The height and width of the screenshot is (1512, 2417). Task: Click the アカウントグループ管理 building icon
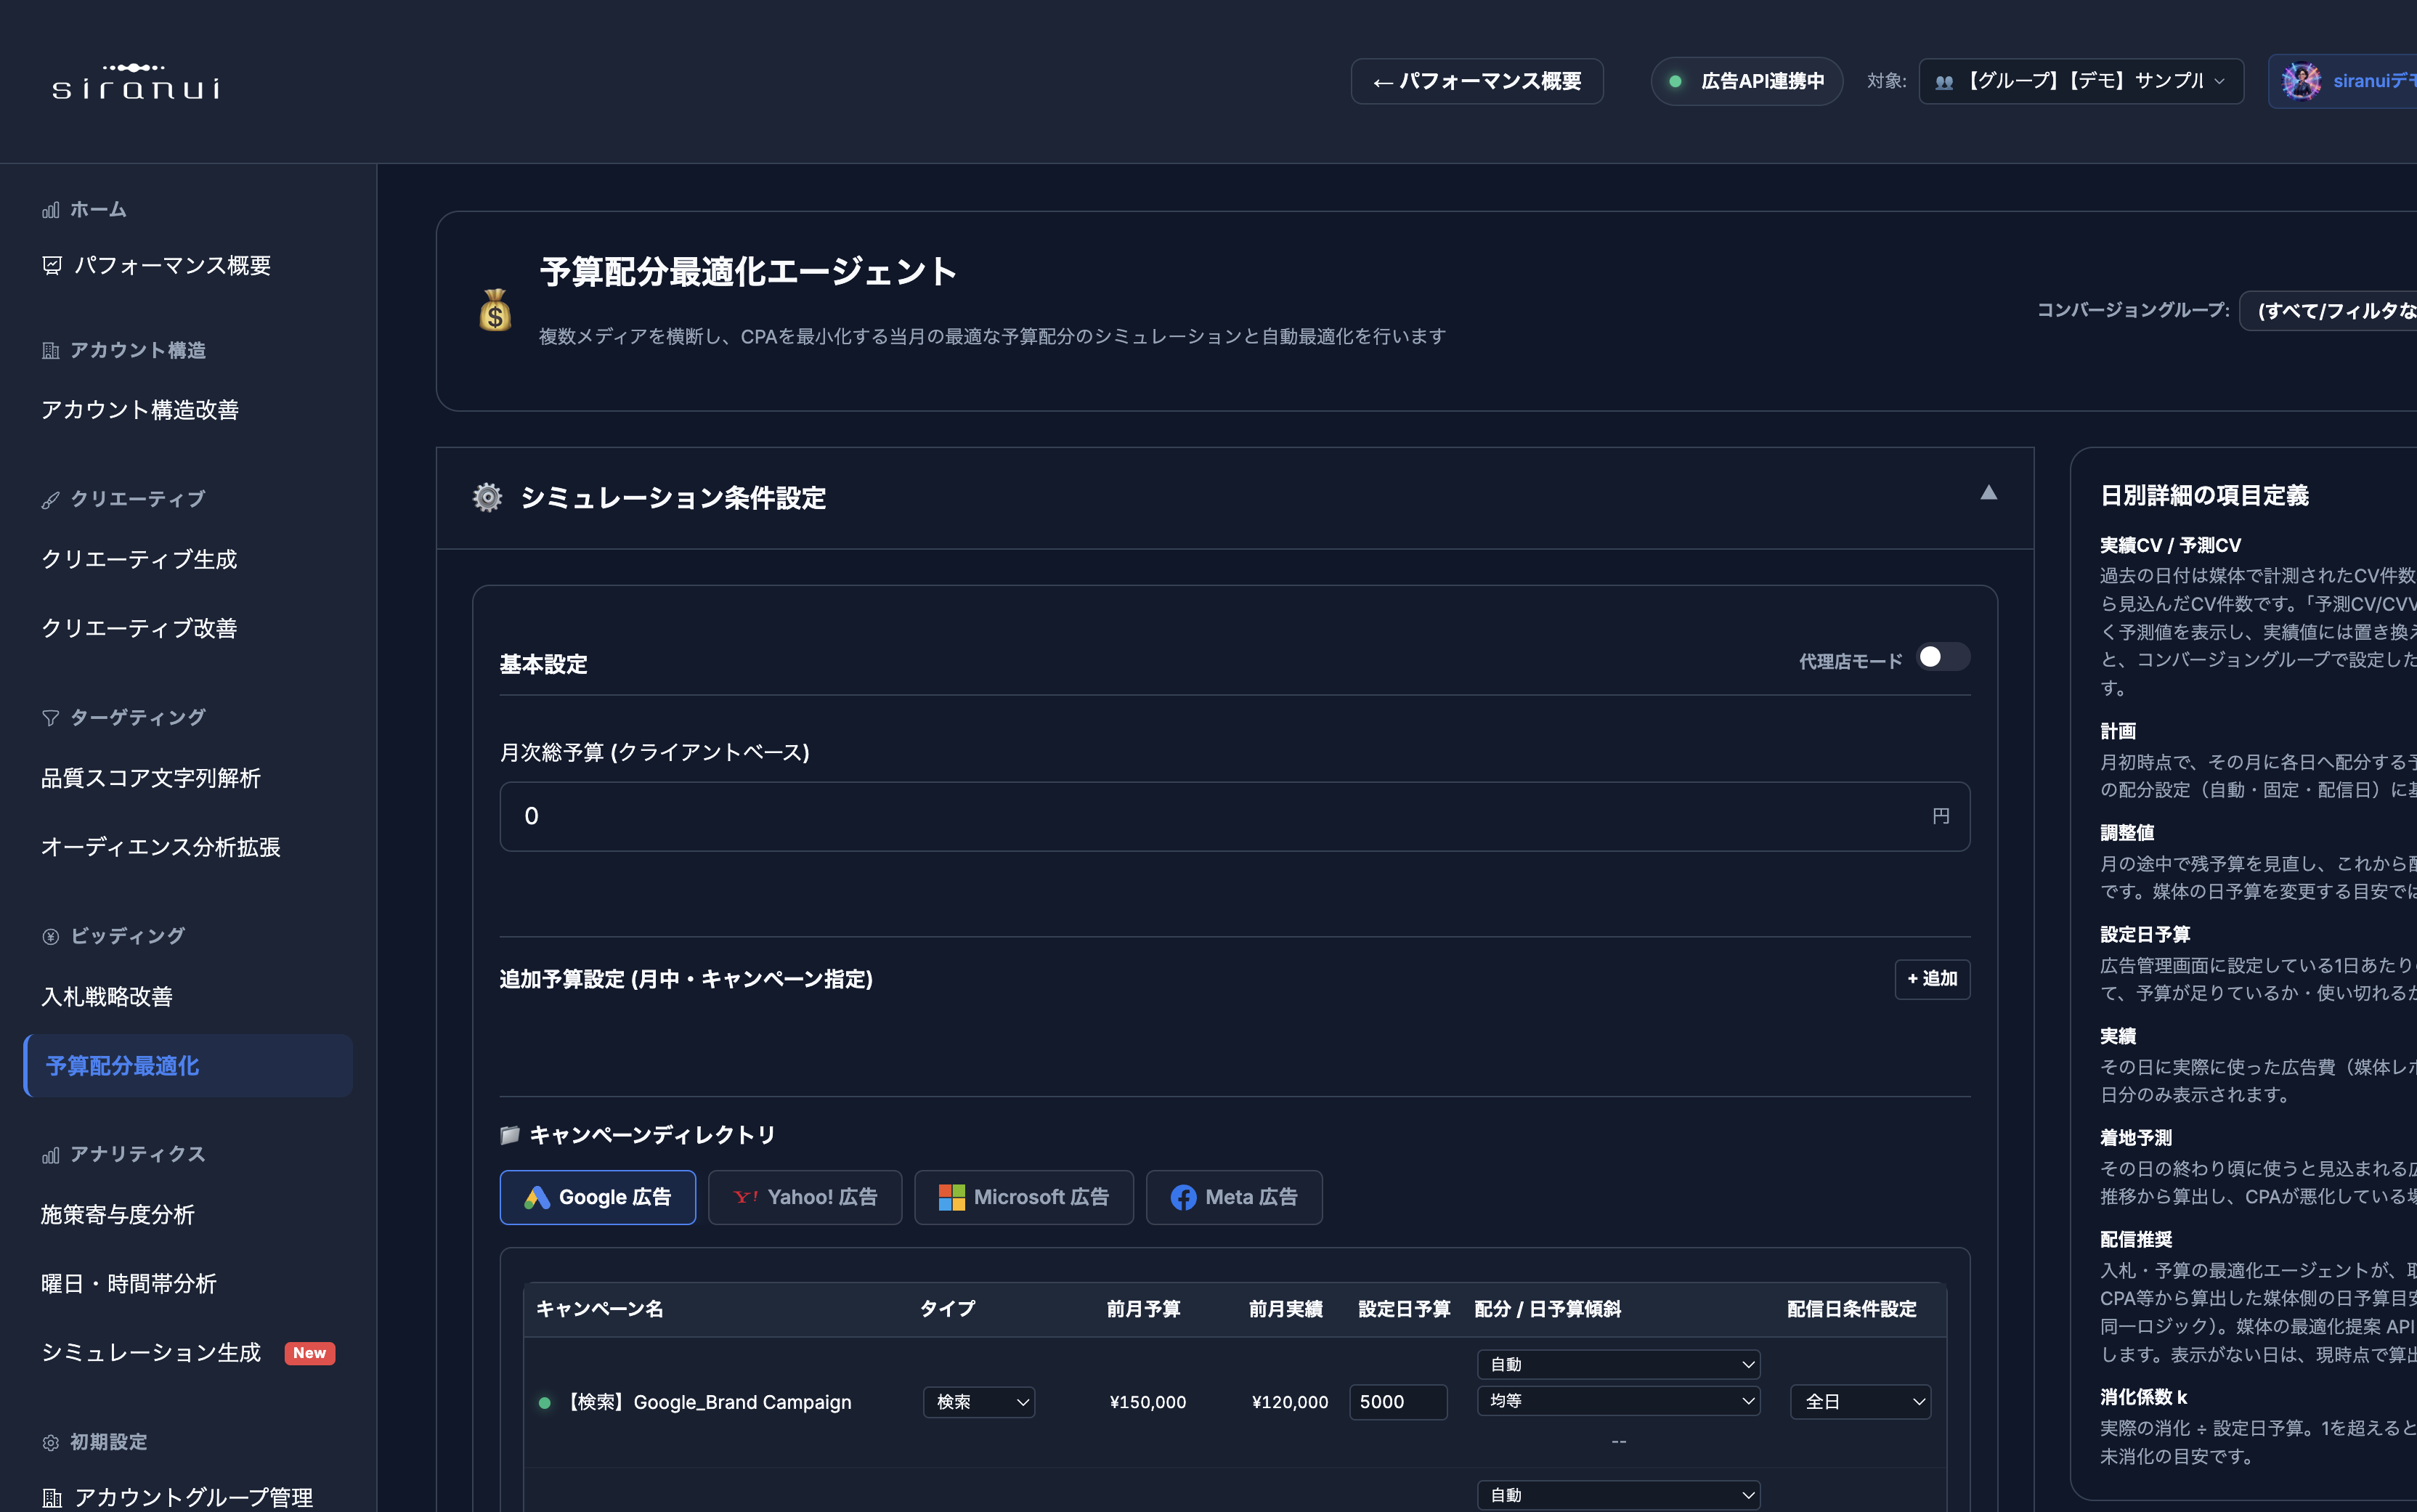52,1497
